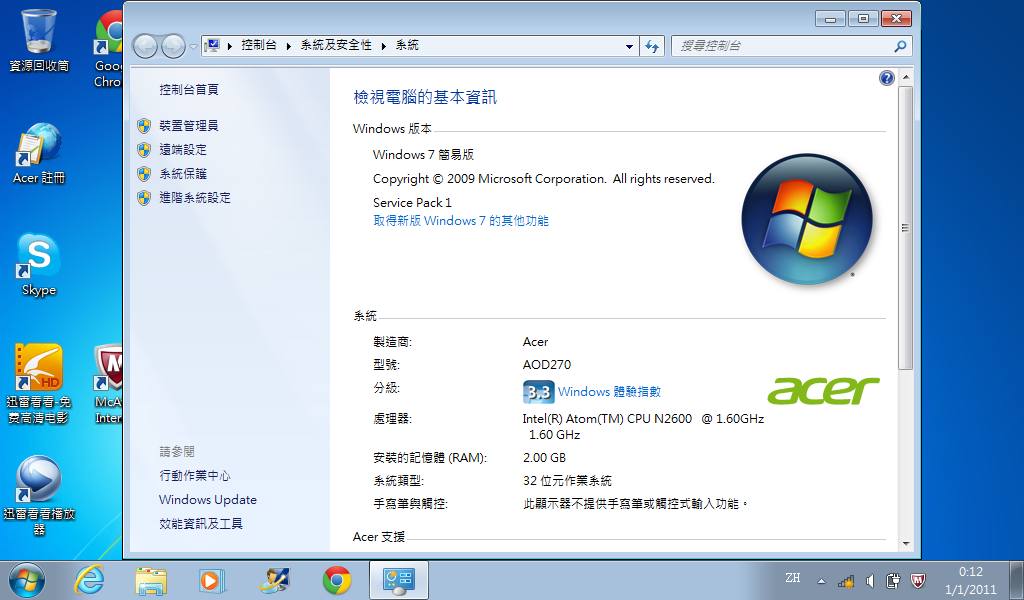1024x600 pixels.
Task: Launch Skype from the desktop
Action: pyautogui.click(x=39, y=264)
